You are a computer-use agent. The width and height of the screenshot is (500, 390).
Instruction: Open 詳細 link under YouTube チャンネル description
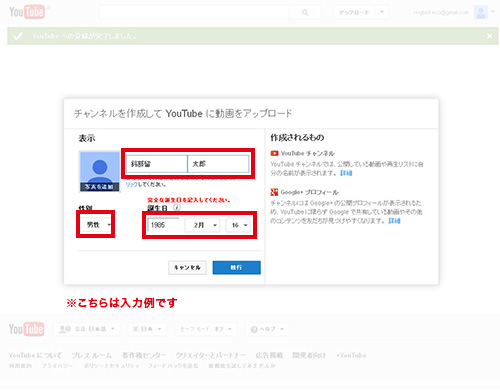(x=346, y=173)
